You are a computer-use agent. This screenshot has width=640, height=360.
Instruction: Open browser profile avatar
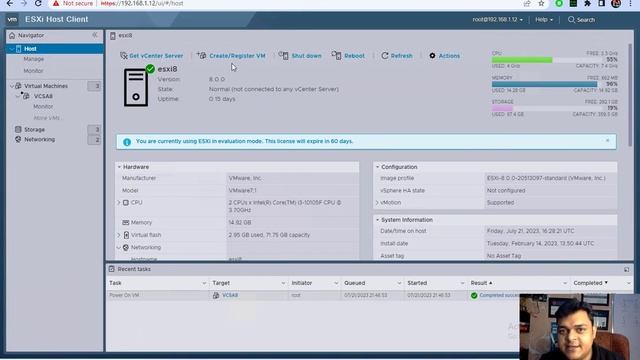click(616, 4)
